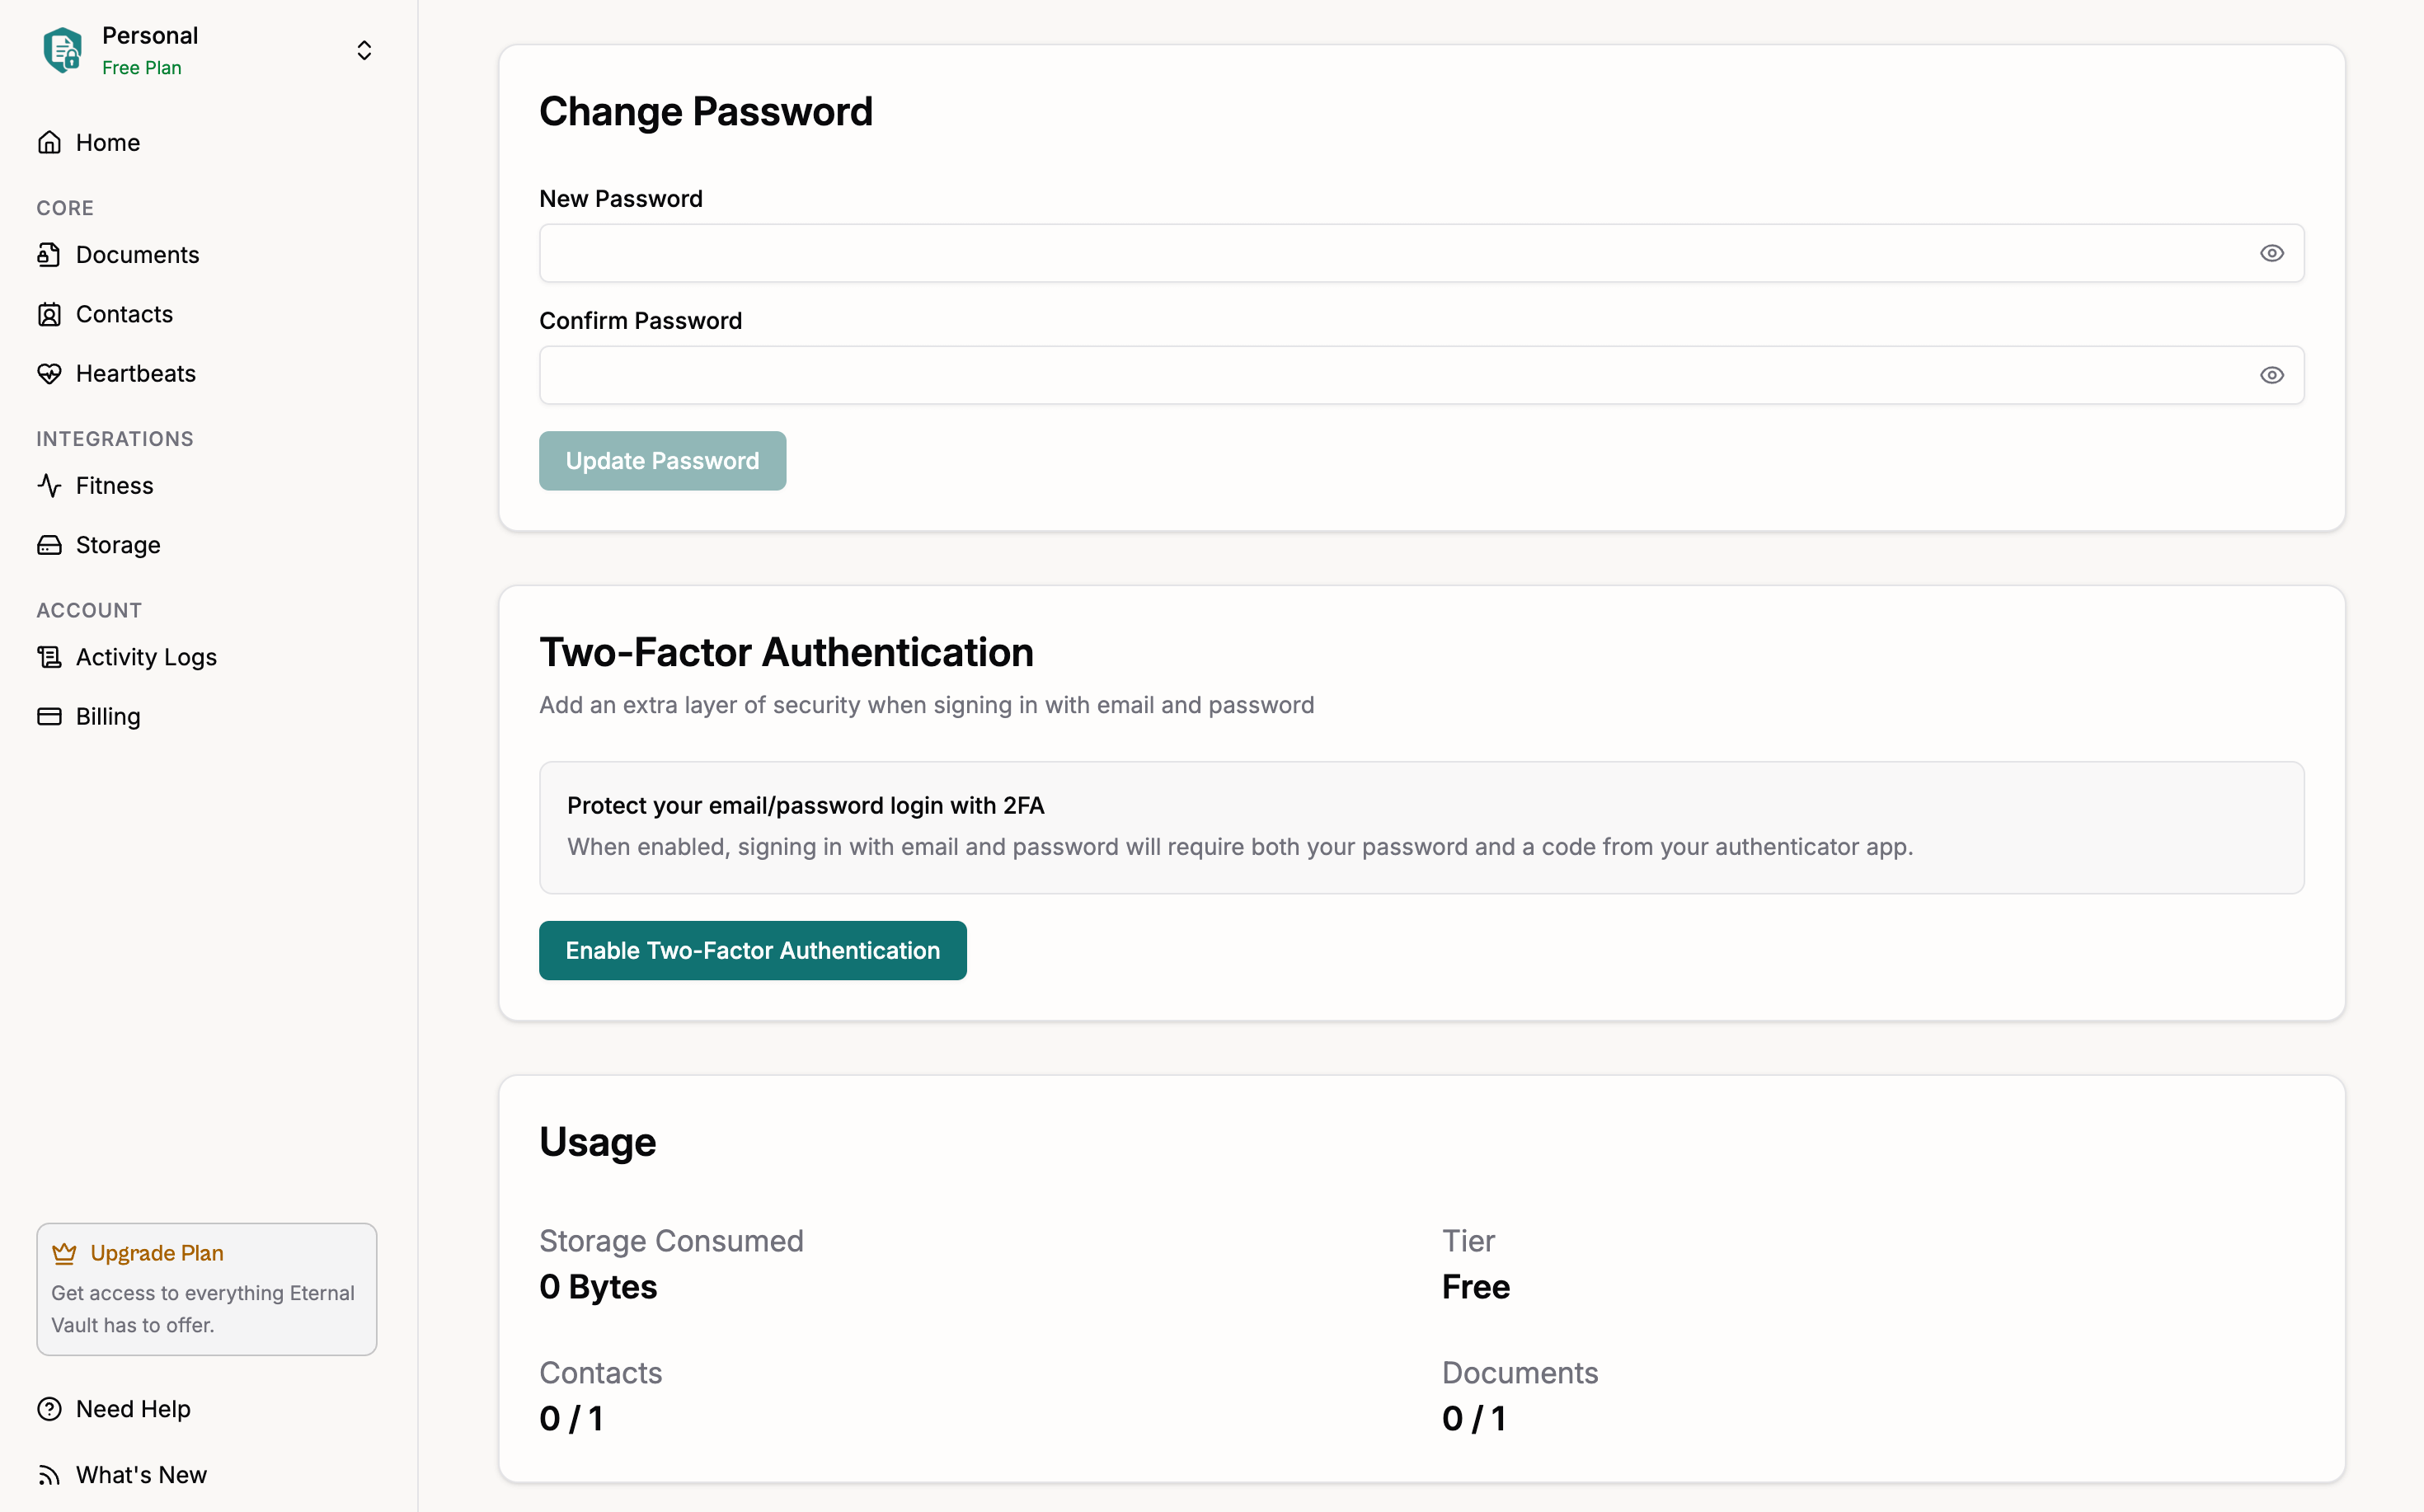
Task: Expand the Personal workspace switcher chevron
Action: click(x=364, y=50)
